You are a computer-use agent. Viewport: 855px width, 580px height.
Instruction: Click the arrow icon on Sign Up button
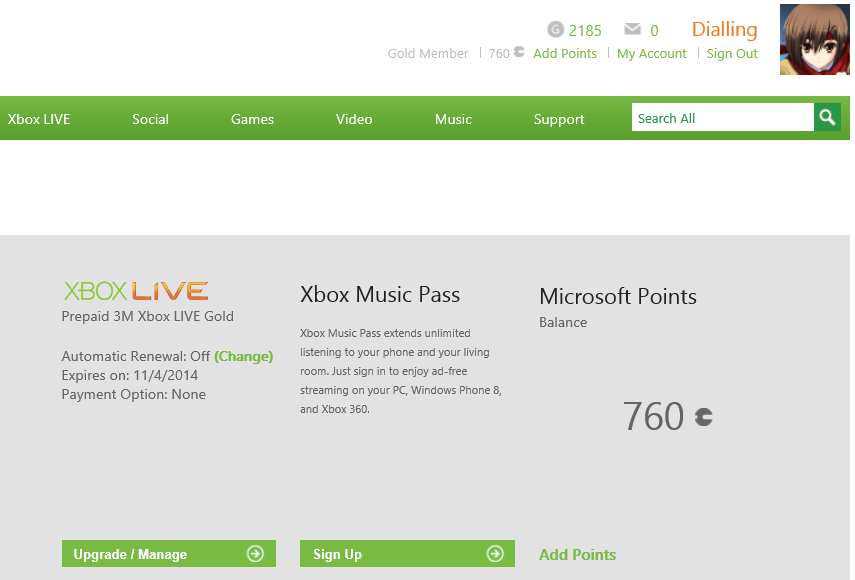495,554
